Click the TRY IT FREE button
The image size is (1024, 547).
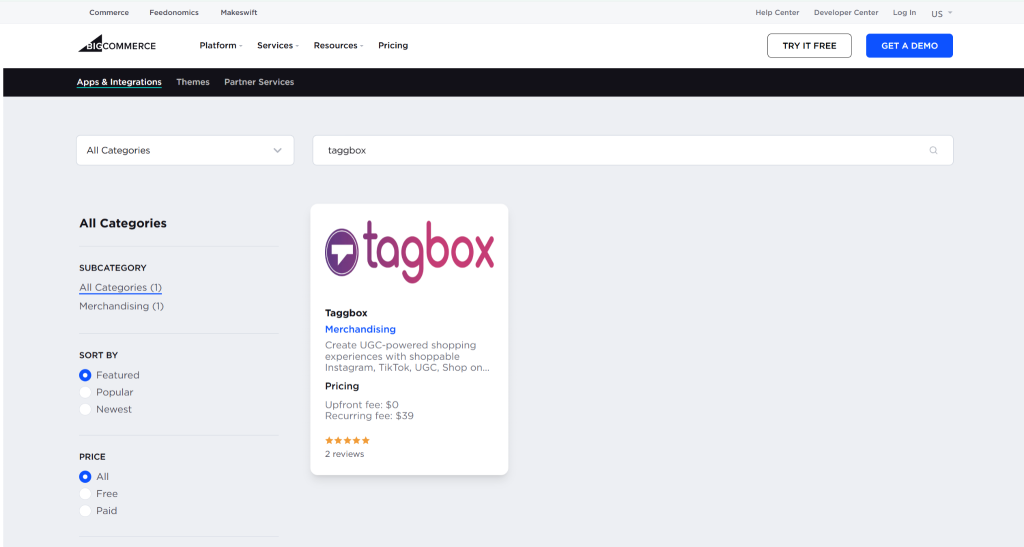tap(809, 46)
